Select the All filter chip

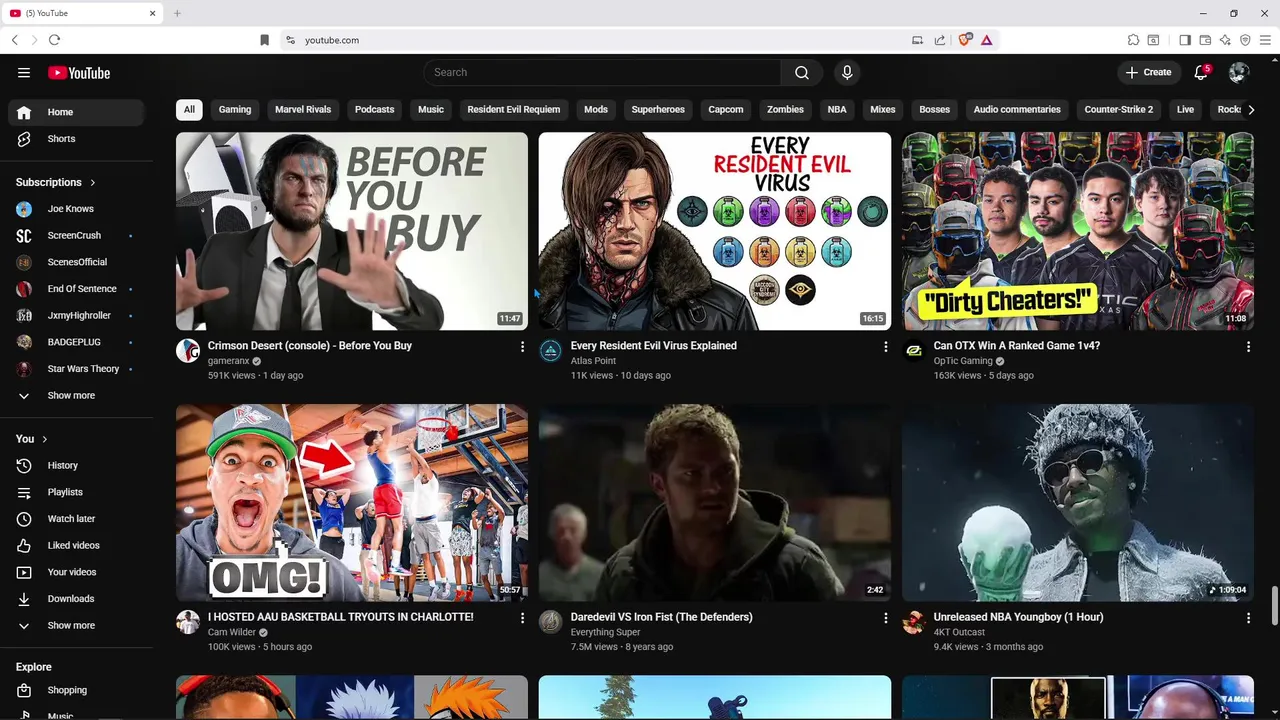click(189, 109)
